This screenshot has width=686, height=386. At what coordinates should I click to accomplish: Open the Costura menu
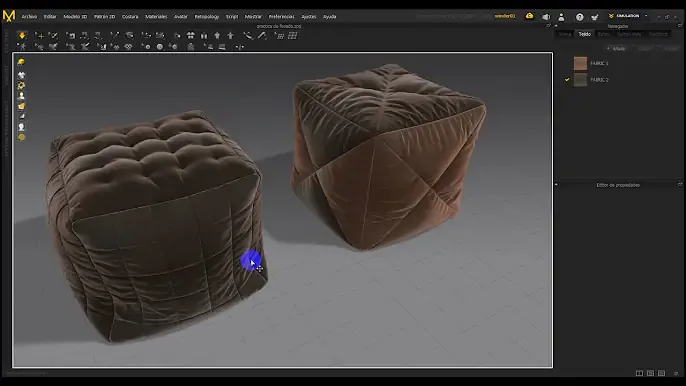click(x=130, y=17)
